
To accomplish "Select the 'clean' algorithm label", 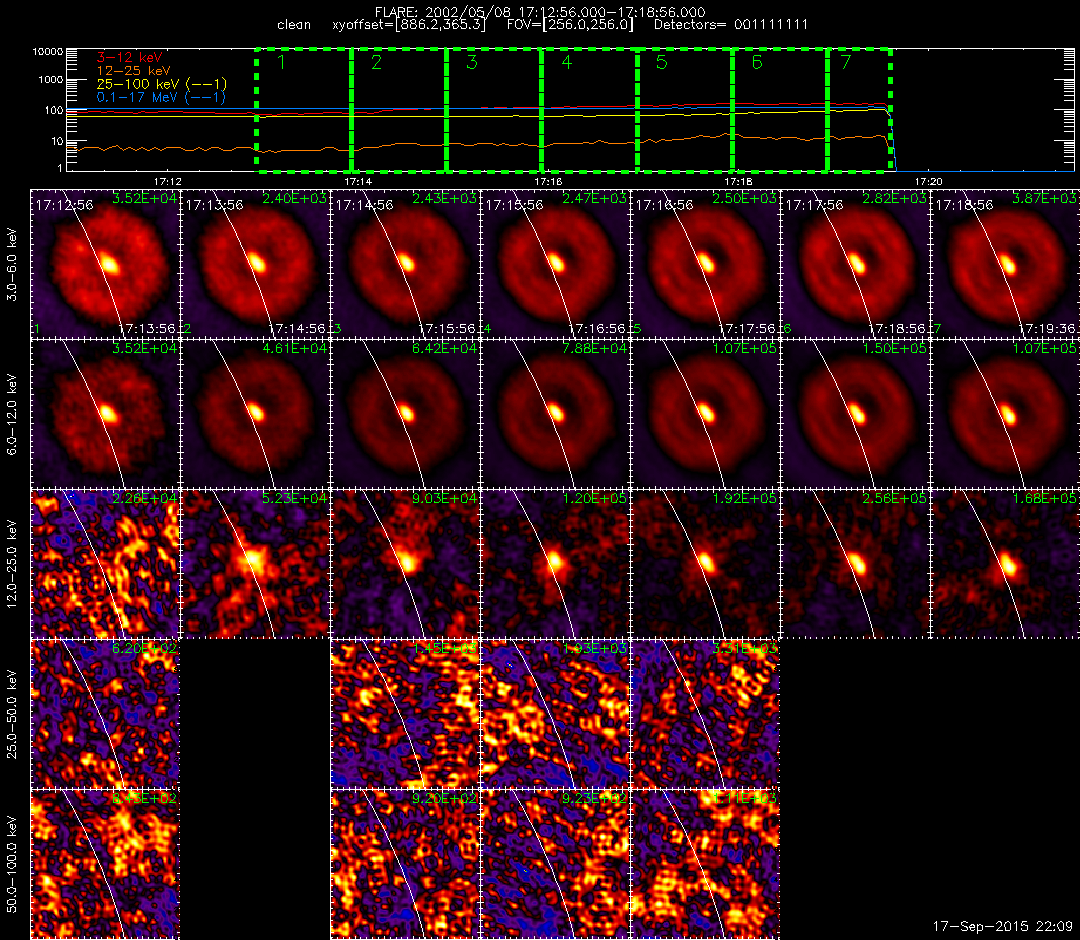I will coord(294,25).
